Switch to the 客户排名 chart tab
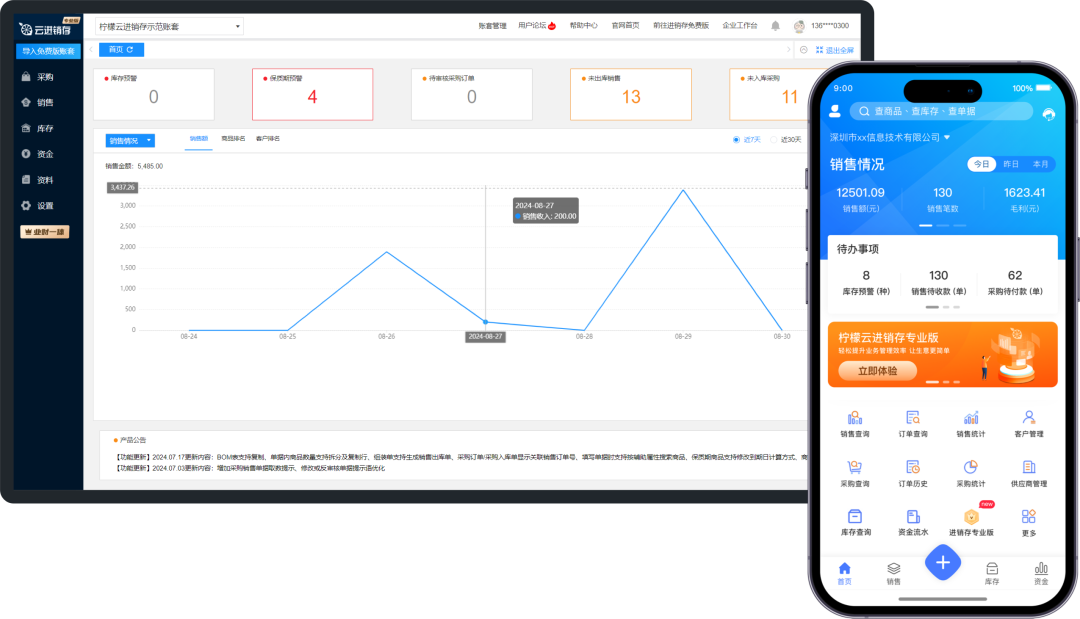Screen dimensions: 1080x619 click(267, 138)
